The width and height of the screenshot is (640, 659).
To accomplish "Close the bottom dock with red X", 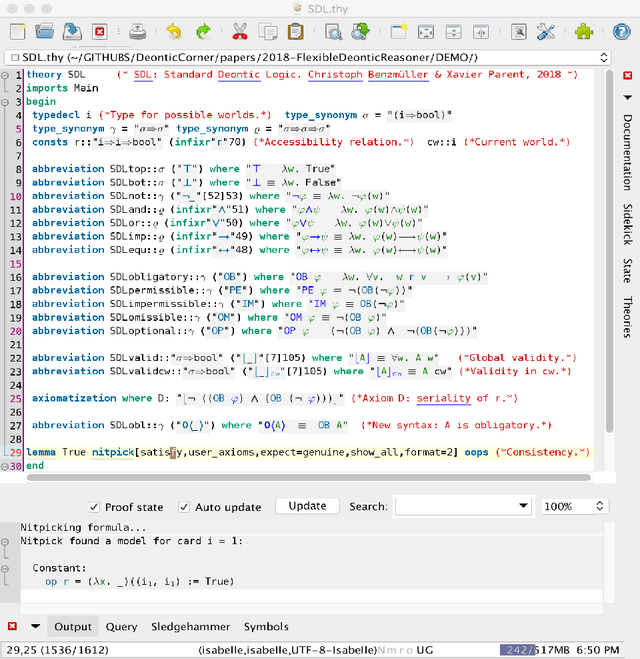I will [12, 627].
